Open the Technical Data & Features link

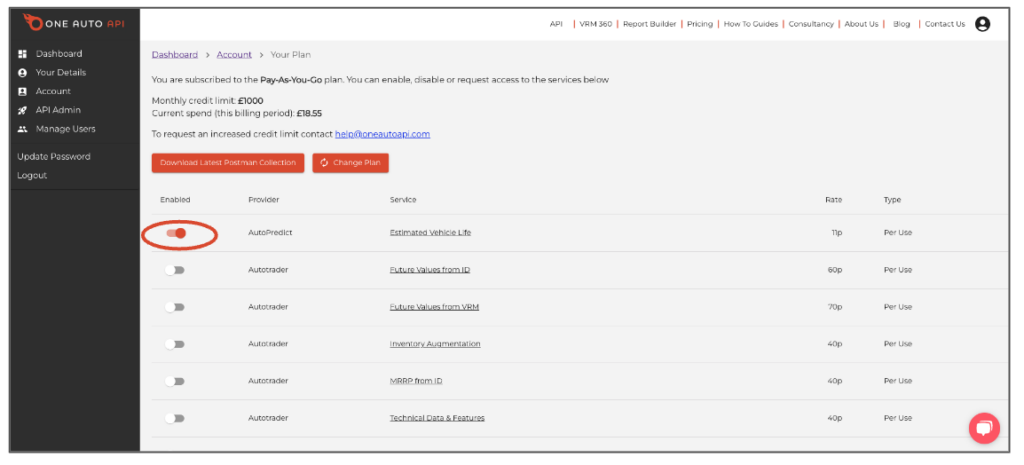coord(437,418)
